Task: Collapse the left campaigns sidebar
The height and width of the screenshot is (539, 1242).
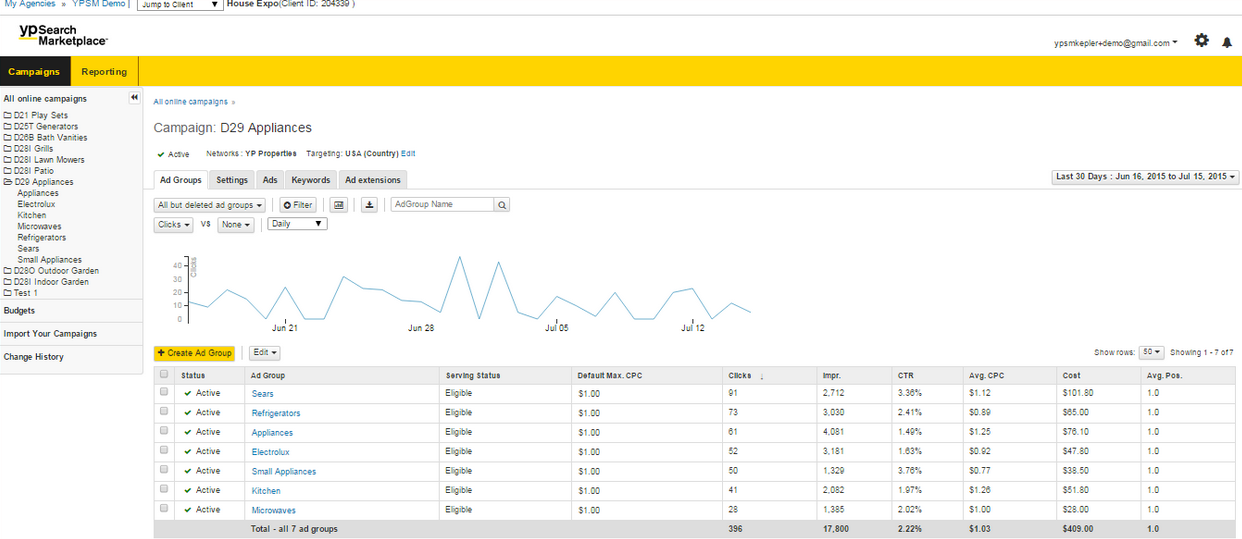Action: (134, 98)
